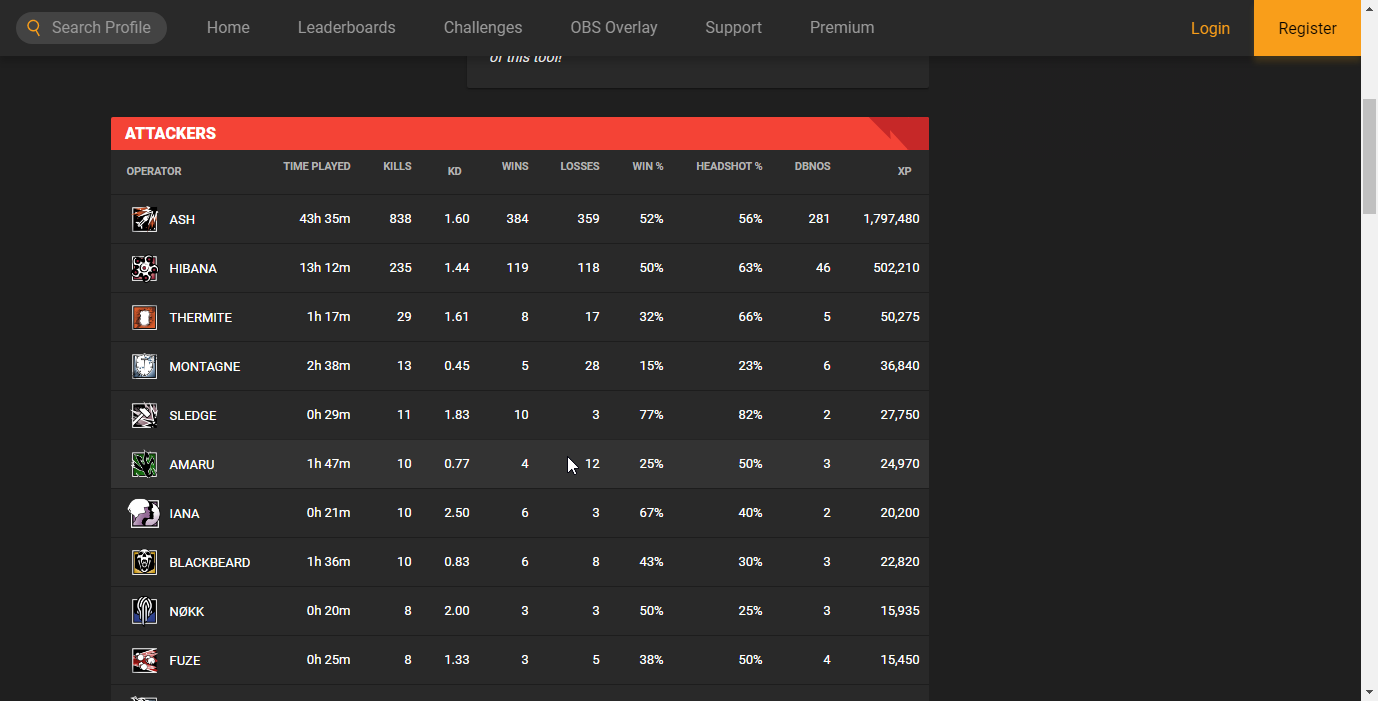Screen dimensions: 1378x701
Task: Click the Montagne shield operator icon
Action: pyautogui.click(x=144, y=366)
